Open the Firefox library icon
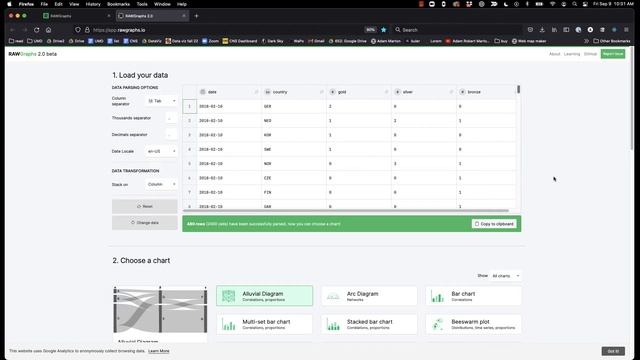This screenshot has width=640, height=360. (554, 30)
